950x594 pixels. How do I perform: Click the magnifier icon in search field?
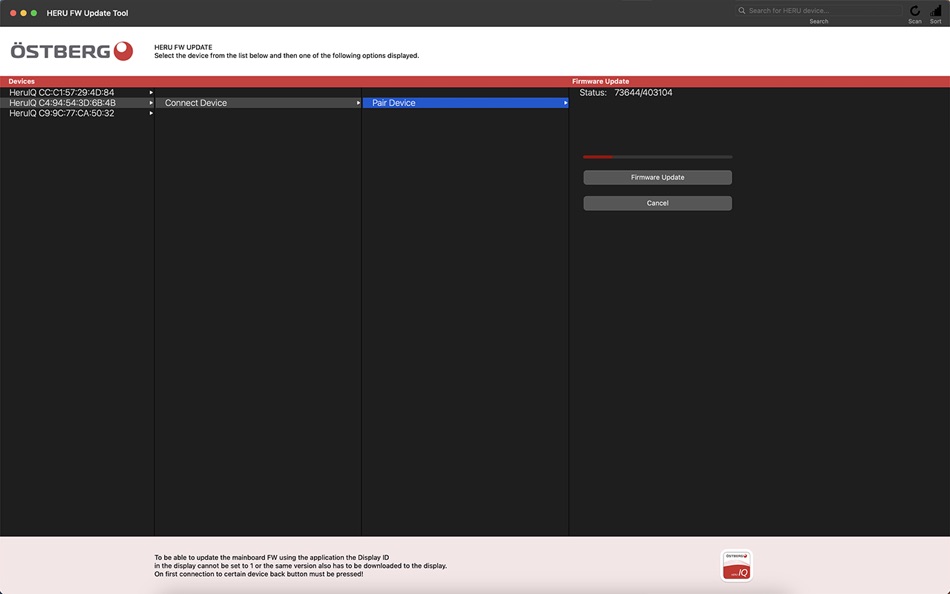742,10
